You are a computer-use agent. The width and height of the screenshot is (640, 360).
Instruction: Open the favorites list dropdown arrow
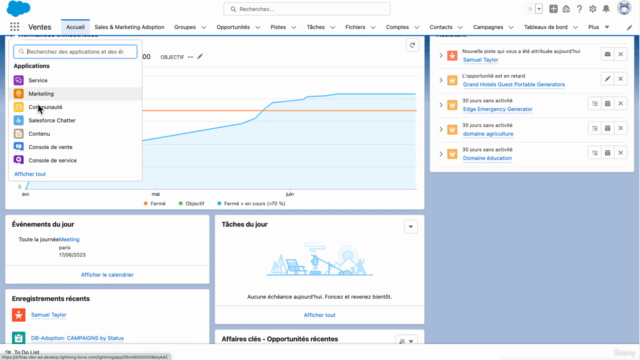click(539, 9)
